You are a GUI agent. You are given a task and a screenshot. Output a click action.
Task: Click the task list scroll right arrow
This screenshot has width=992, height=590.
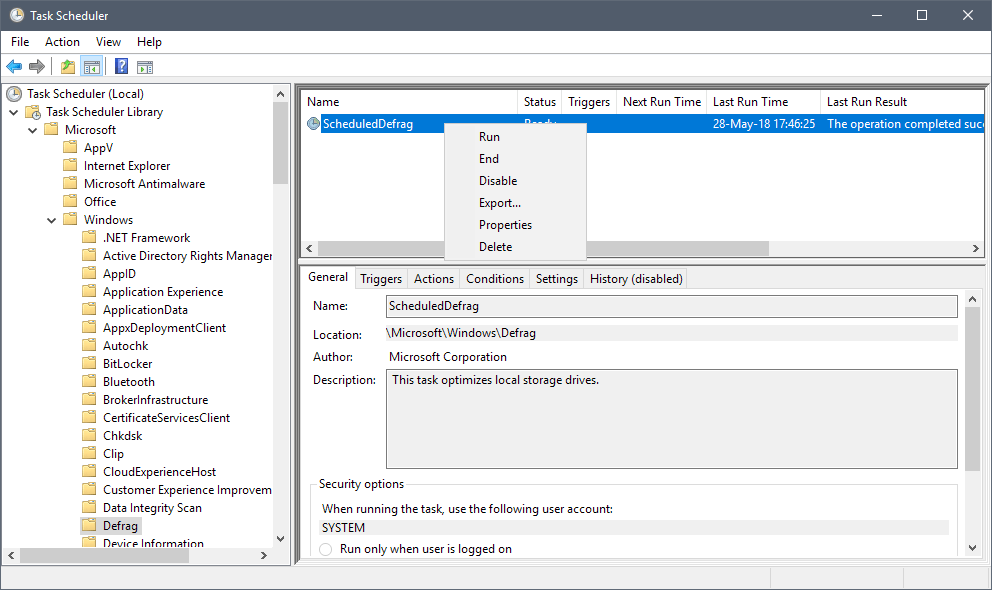tap(976, 249)
